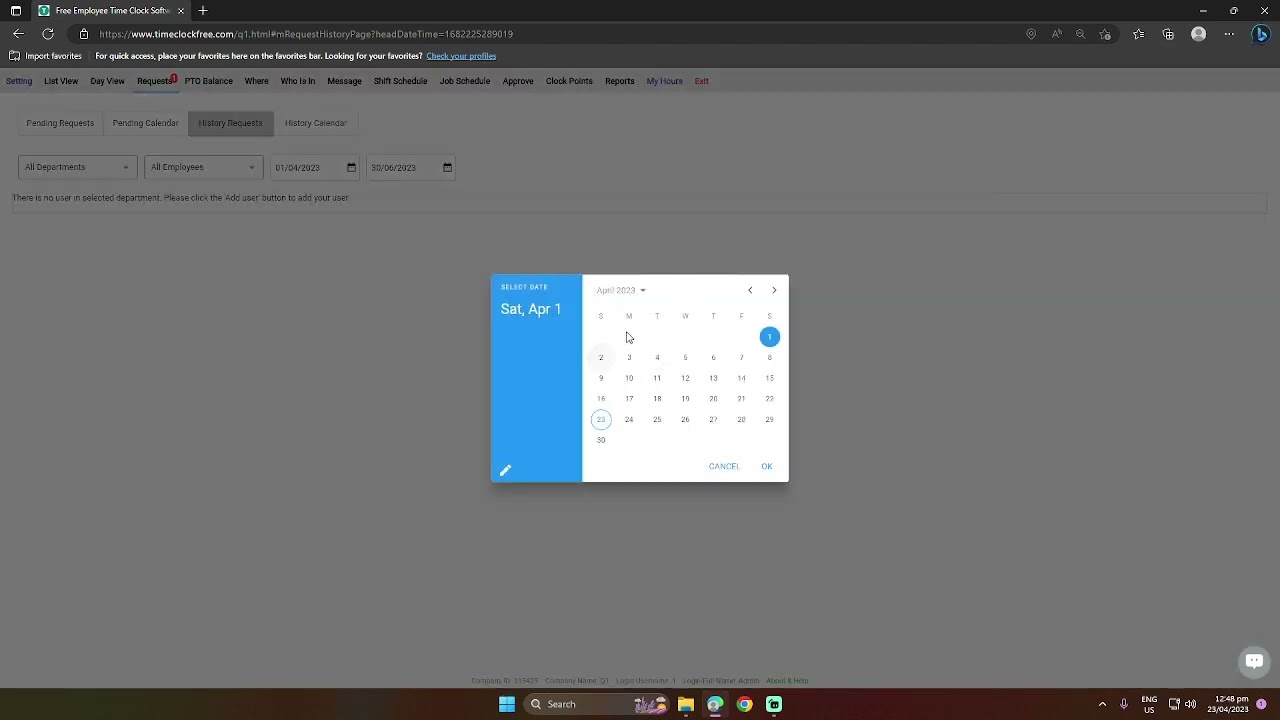Click the Check your profiles link
The height and width of the screenshot is (720, 1280).
461,56
